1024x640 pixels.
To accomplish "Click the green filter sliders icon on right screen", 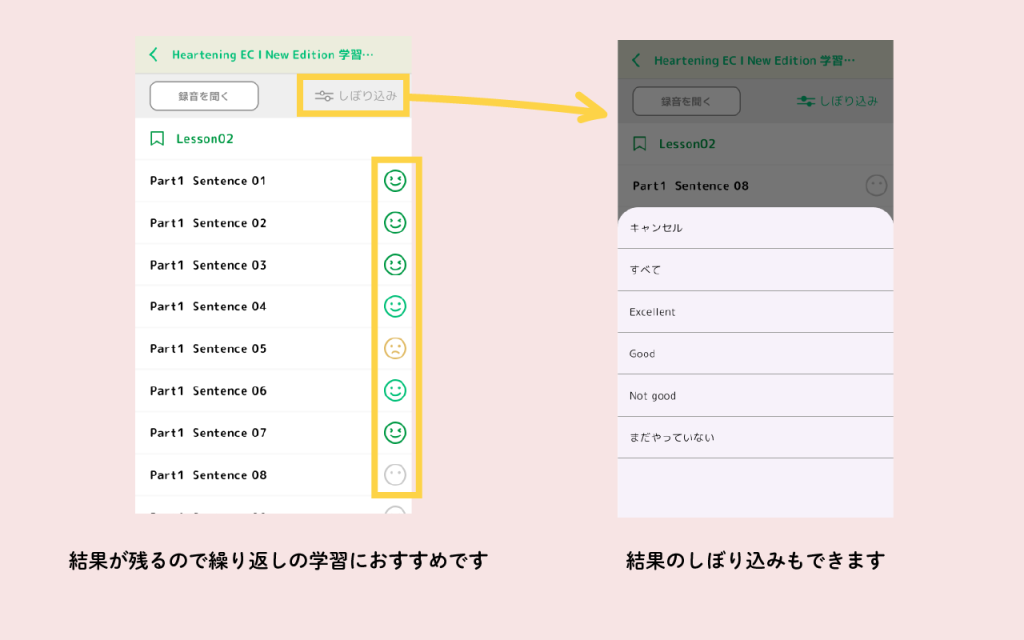I will tap(805, 101).
